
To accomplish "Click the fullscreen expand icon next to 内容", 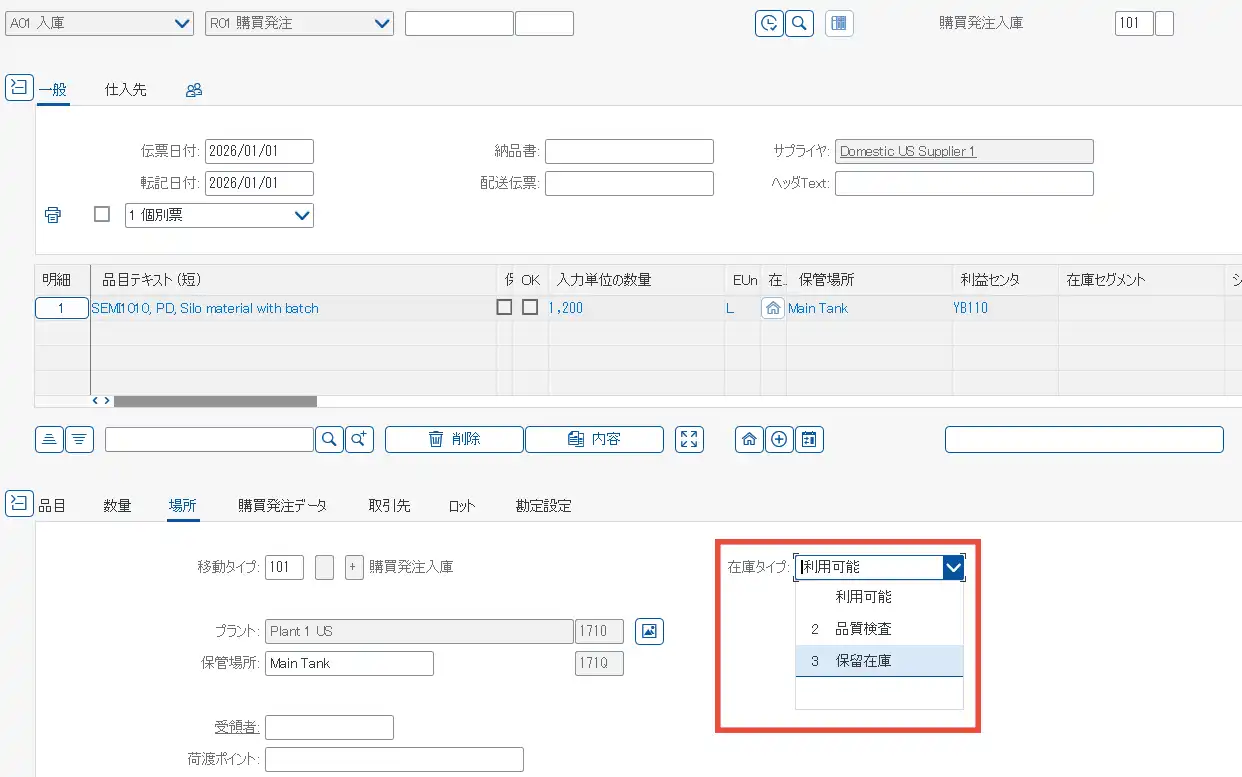I will [689, 439].
